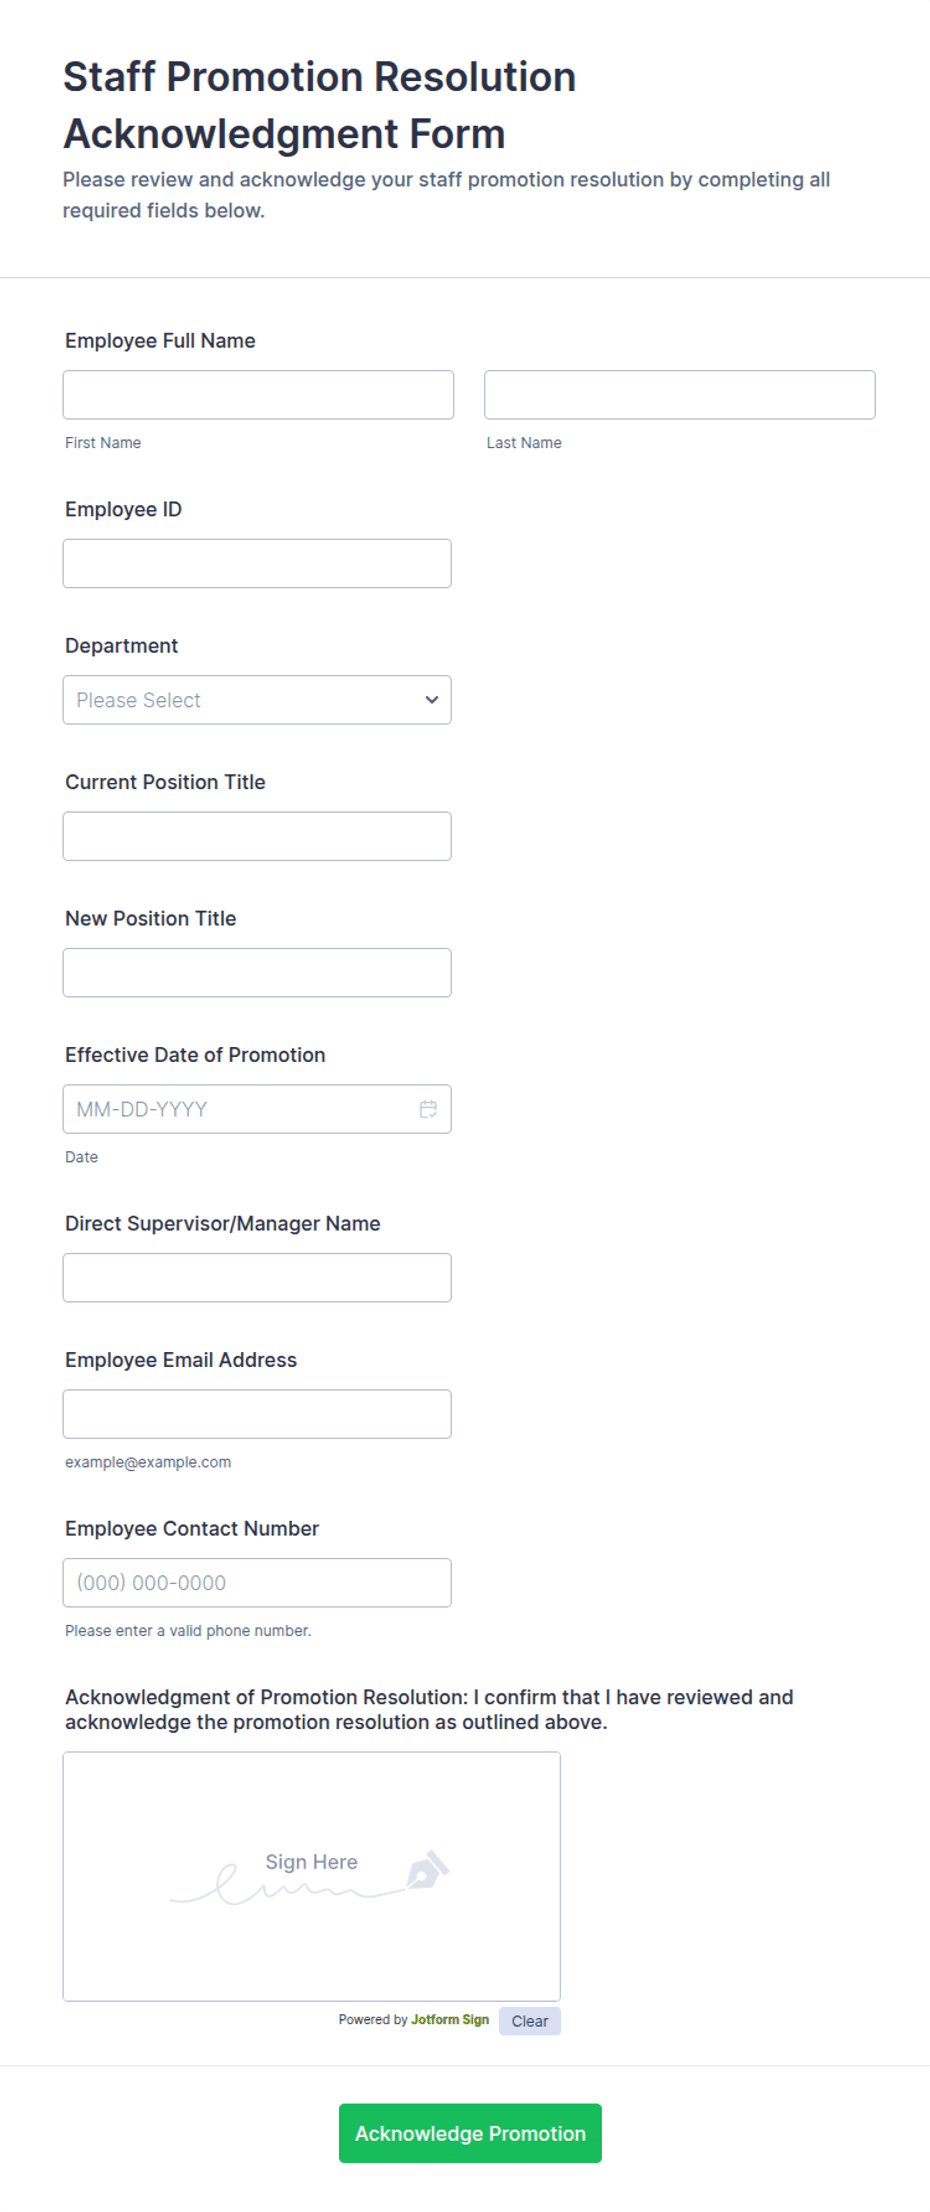Open the Jotform Sign link
The image size is (930, 2212).
(x=450, y=2020)
